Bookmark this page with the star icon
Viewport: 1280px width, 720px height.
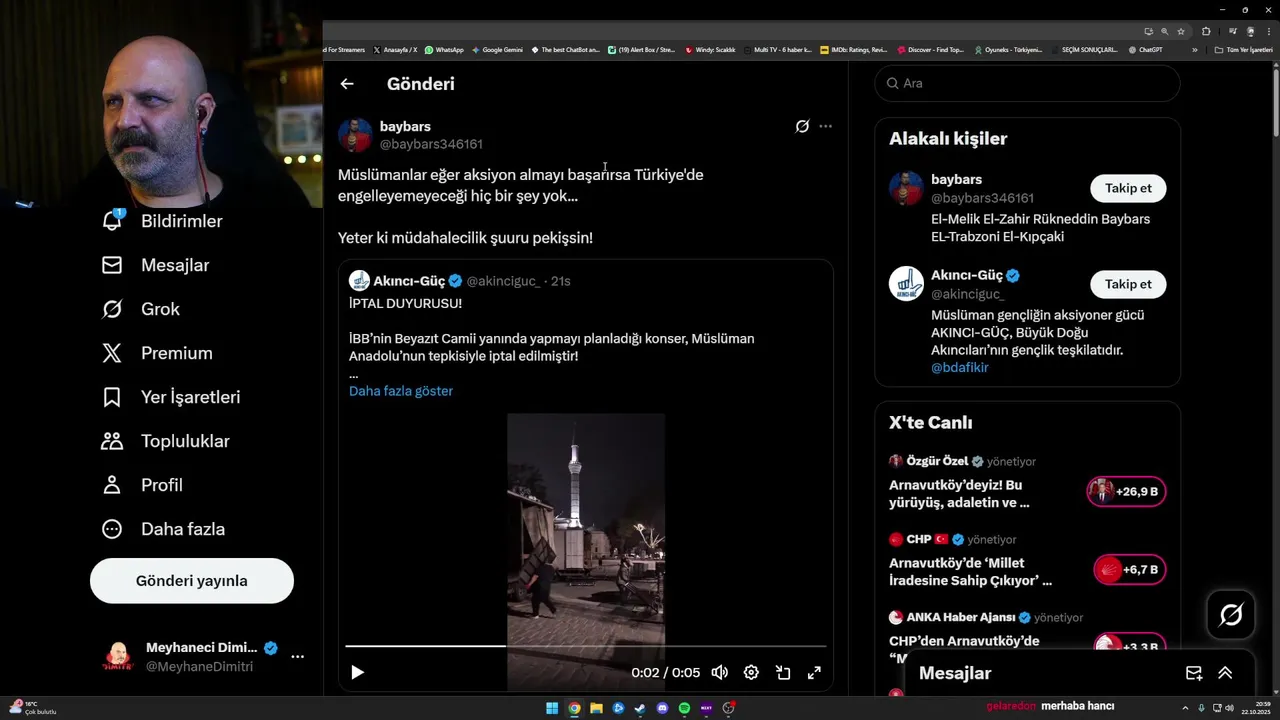(x=1181, y=31)
